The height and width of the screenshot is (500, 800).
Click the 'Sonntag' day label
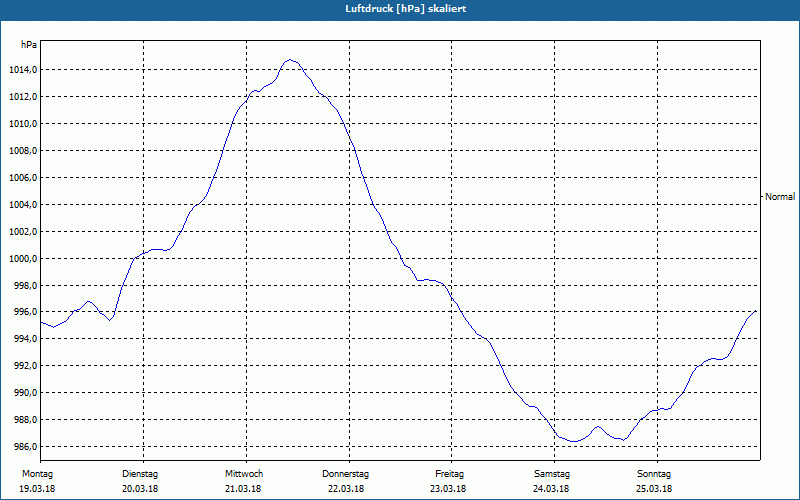(654, 474)
